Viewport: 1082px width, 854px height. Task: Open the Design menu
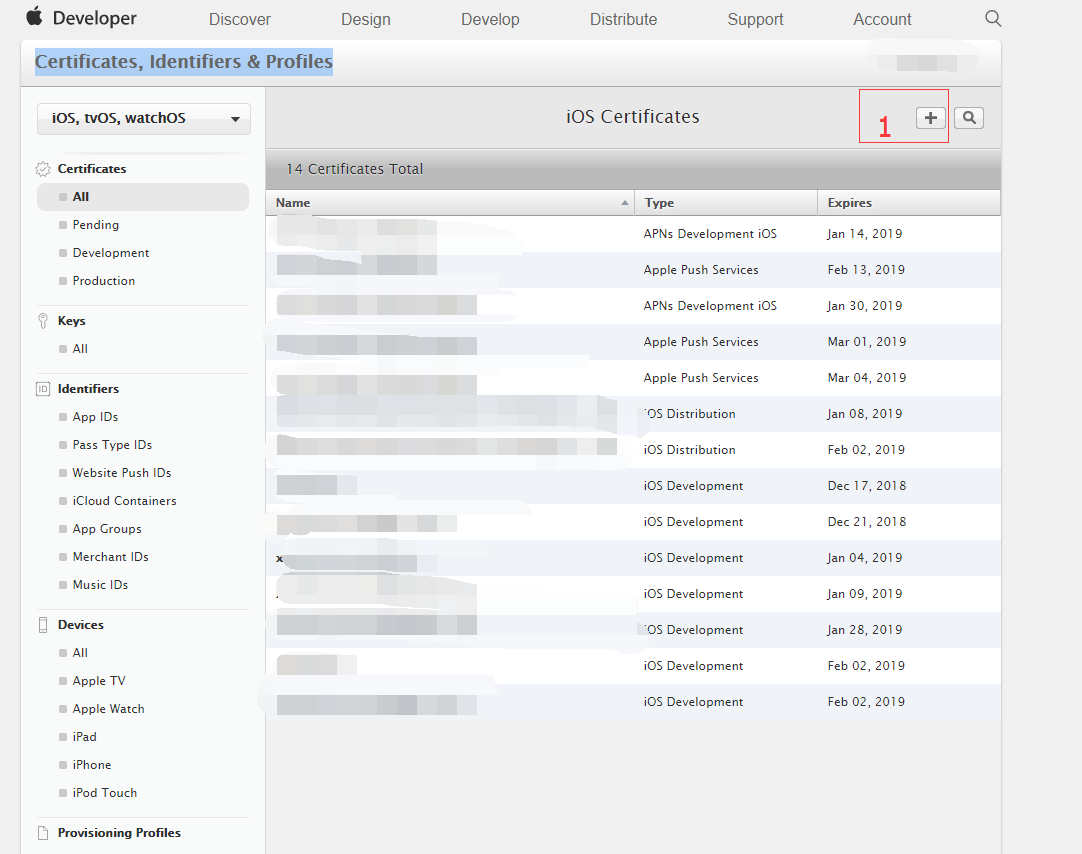coord(366,19)
